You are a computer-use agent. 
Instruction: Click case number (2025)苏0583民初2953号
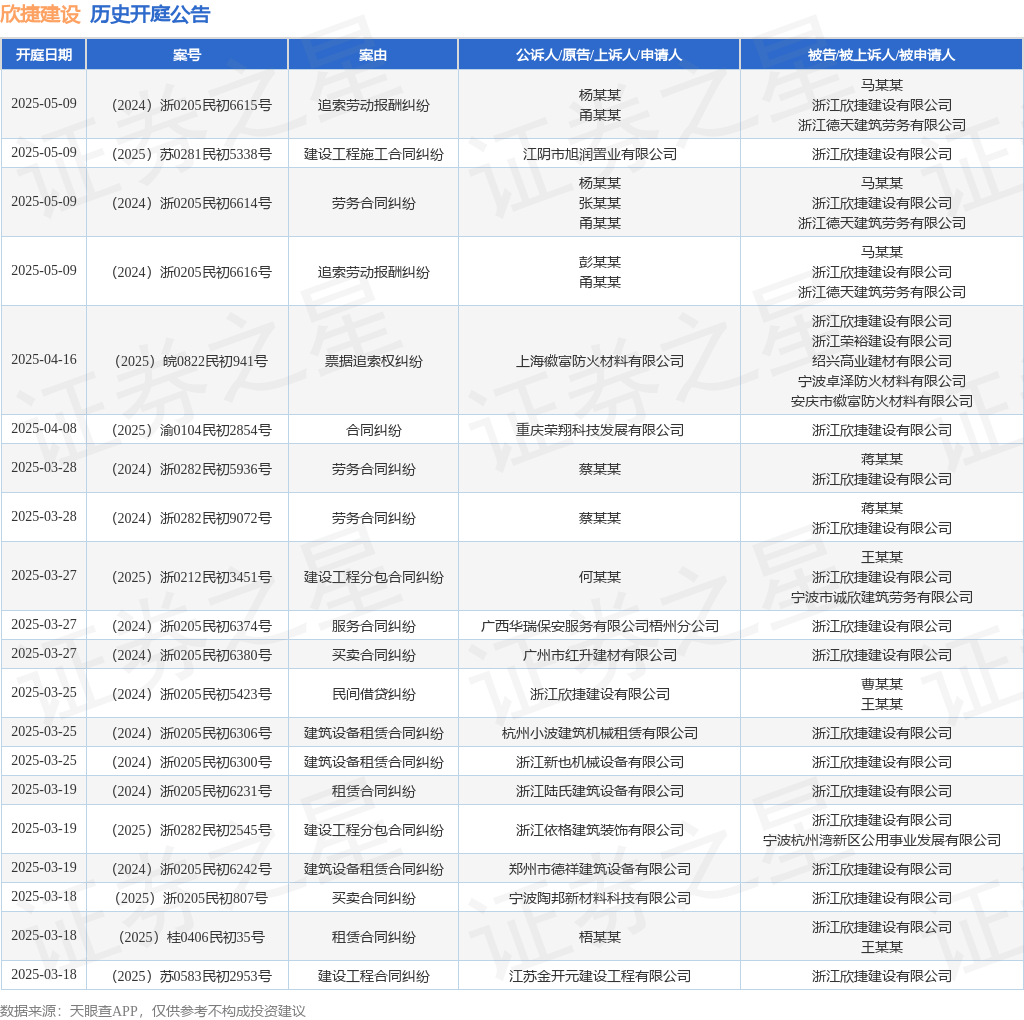pyautogui.click(x=191, y=976)
